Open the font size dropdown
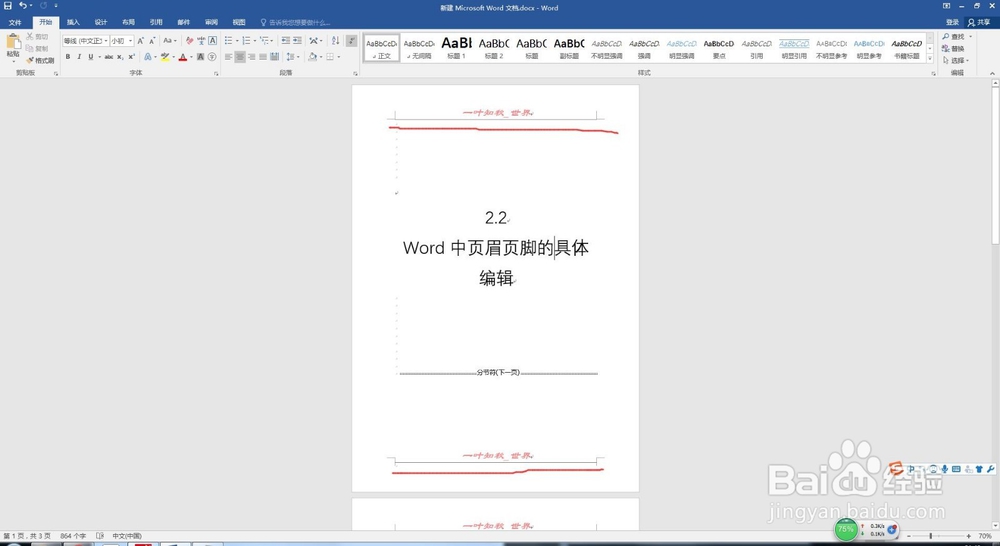The height and width of the screenshot is (546, 1000). [131, 41]
